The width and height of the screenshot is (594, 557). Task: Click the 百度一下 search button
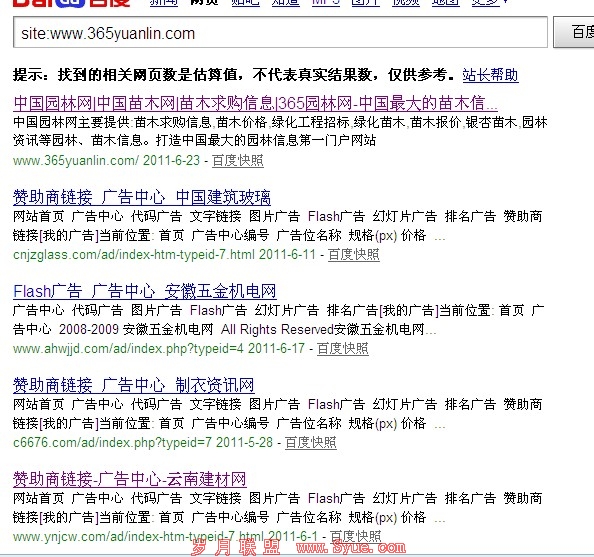[x=574, y=32]
